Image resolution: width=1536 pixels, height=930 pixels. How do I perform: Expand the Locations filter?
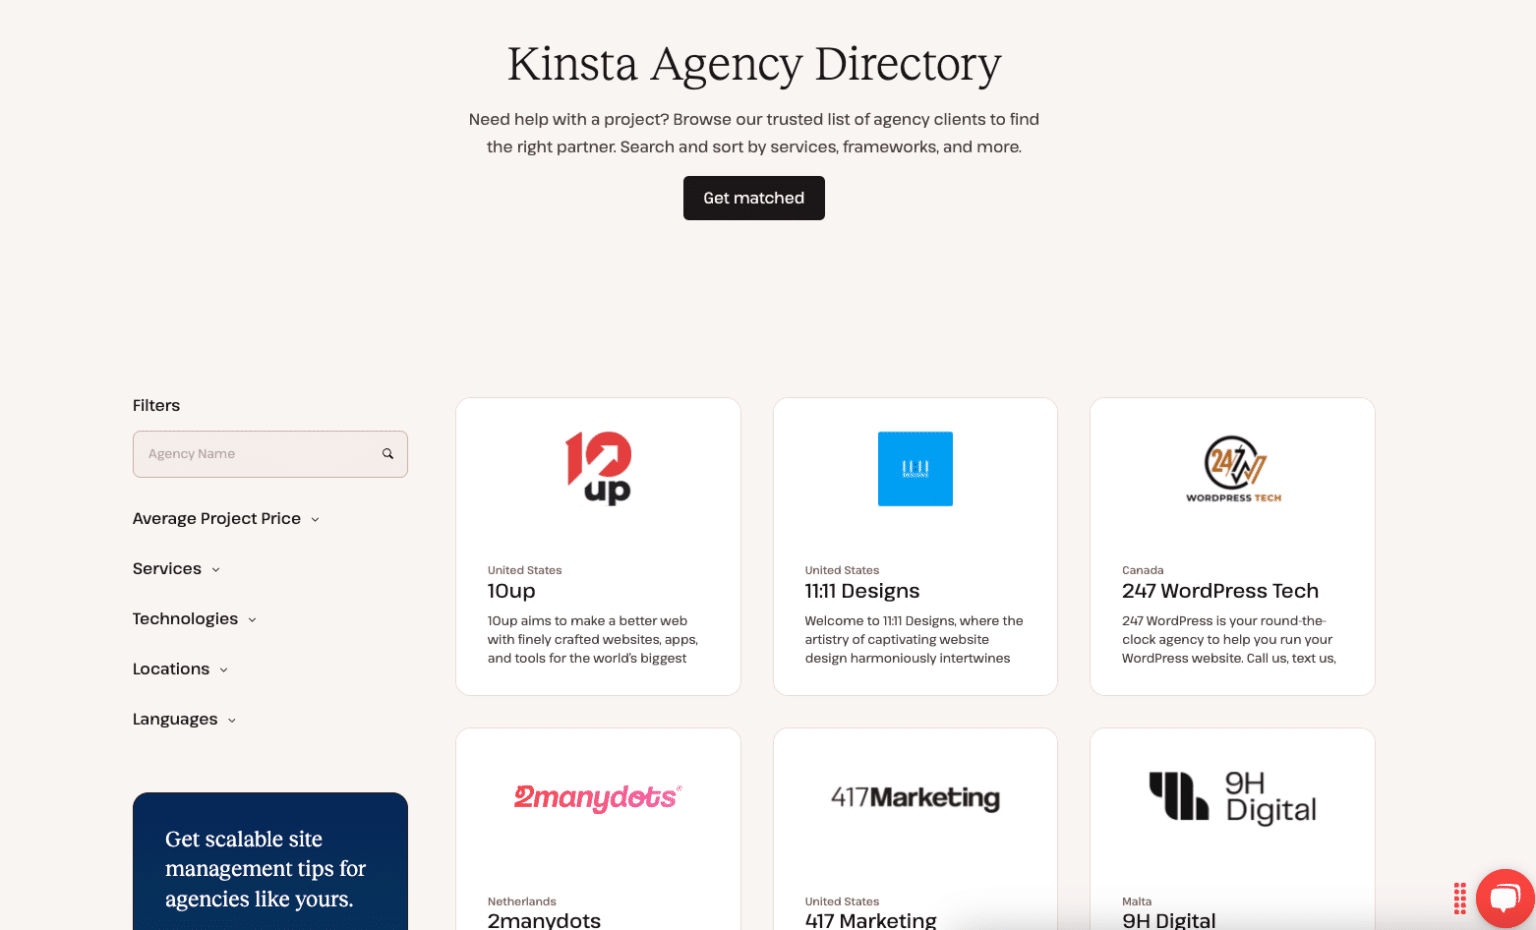(x=180, y=668)
